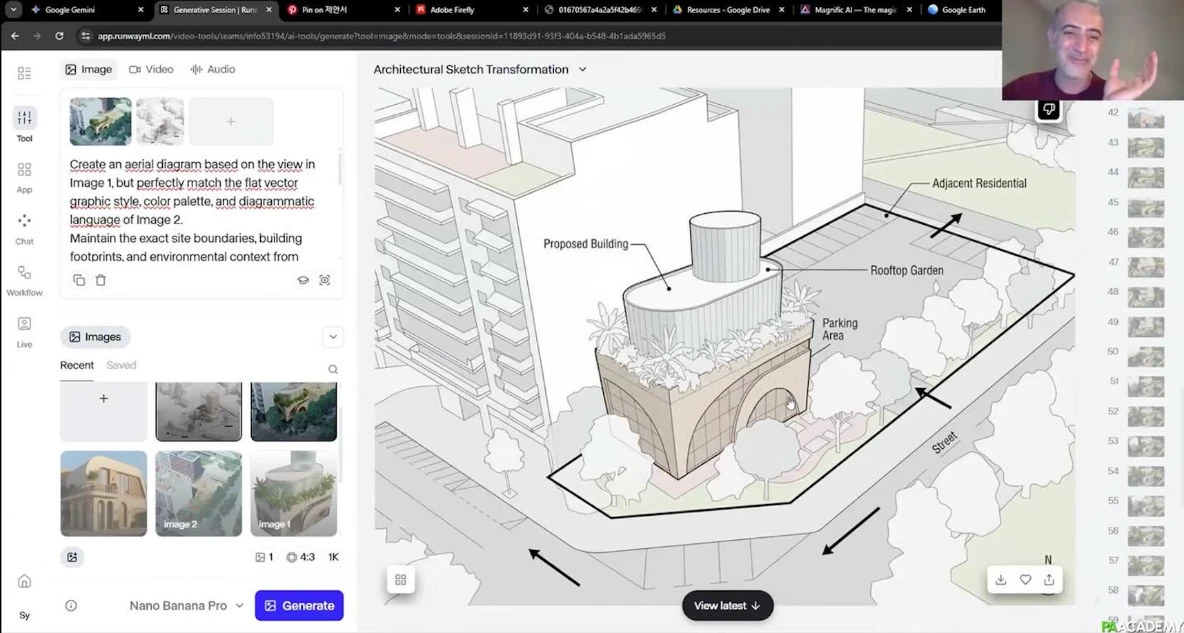Download the generated diagram image

(x=1000, y=579)
